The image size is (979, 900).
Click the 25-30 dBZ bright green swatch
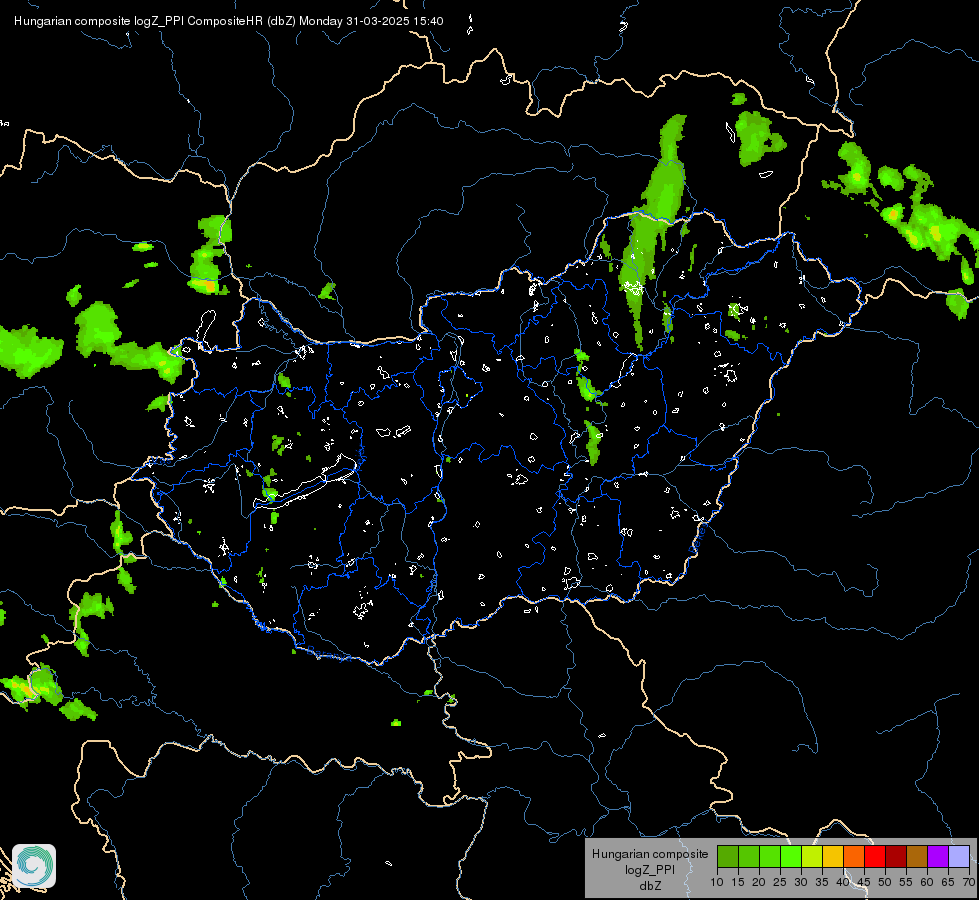tap(791, 857)
